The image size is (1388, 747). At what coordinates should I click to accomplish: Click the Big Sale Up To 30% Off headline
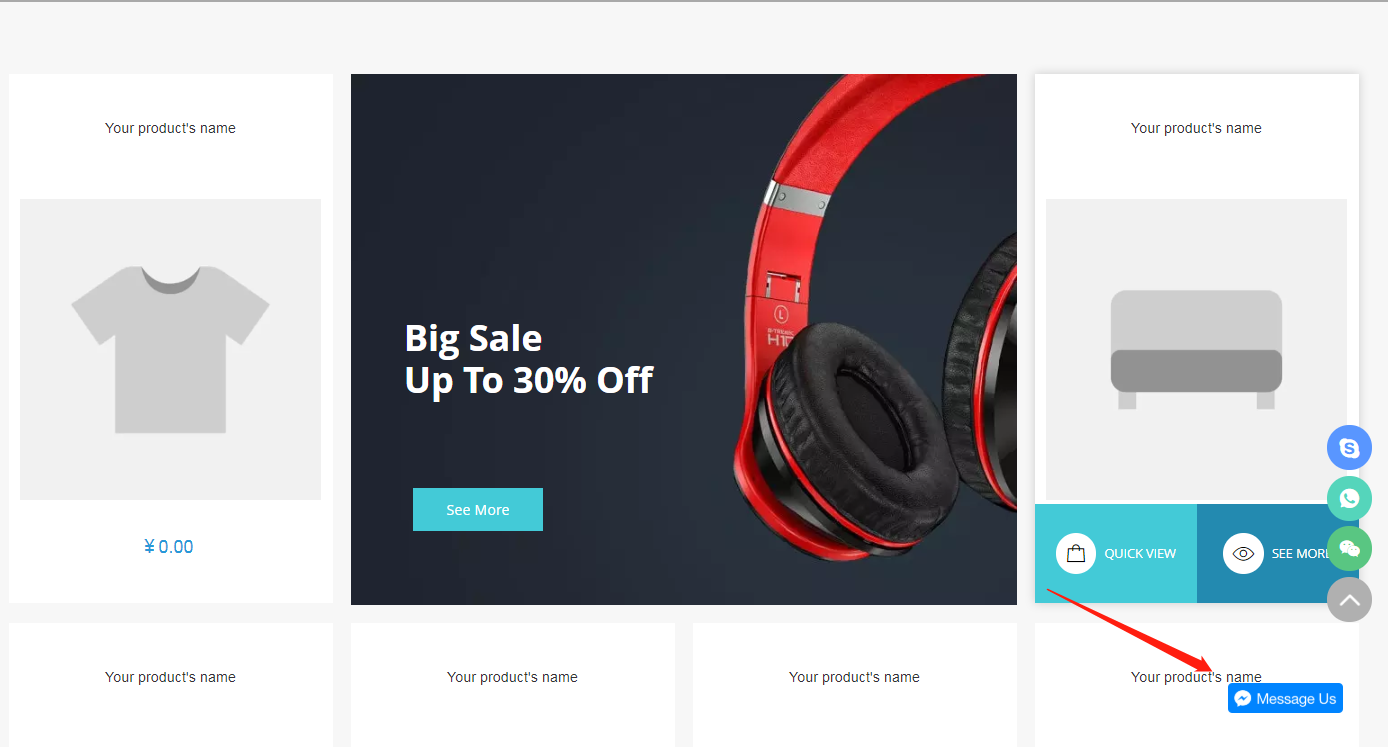click(529, 359)
